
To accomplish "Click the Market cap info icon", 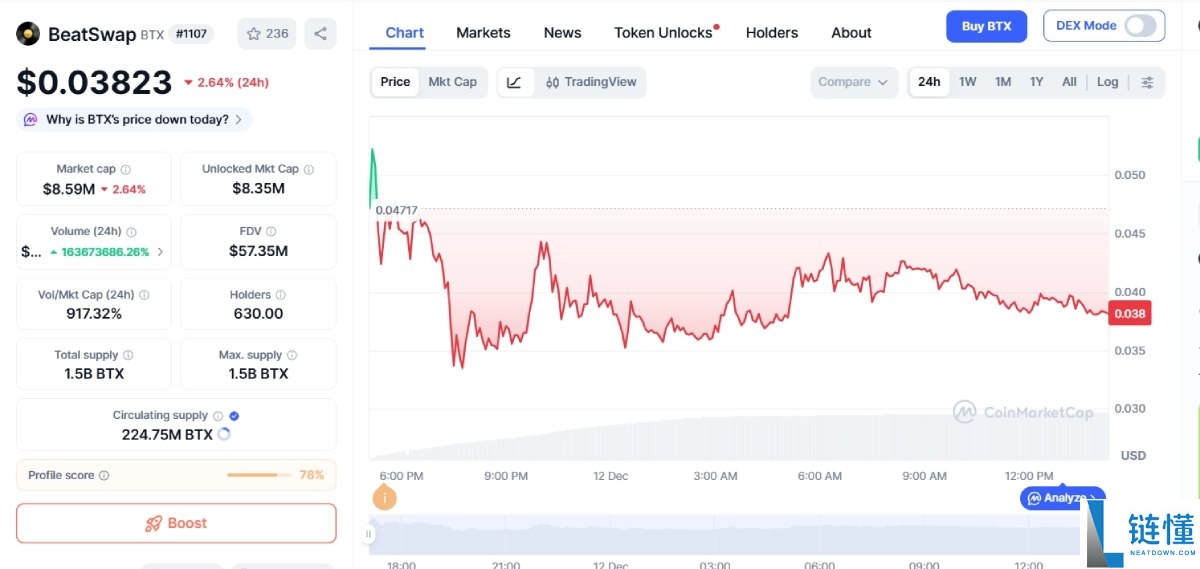I will coord(125,170).
